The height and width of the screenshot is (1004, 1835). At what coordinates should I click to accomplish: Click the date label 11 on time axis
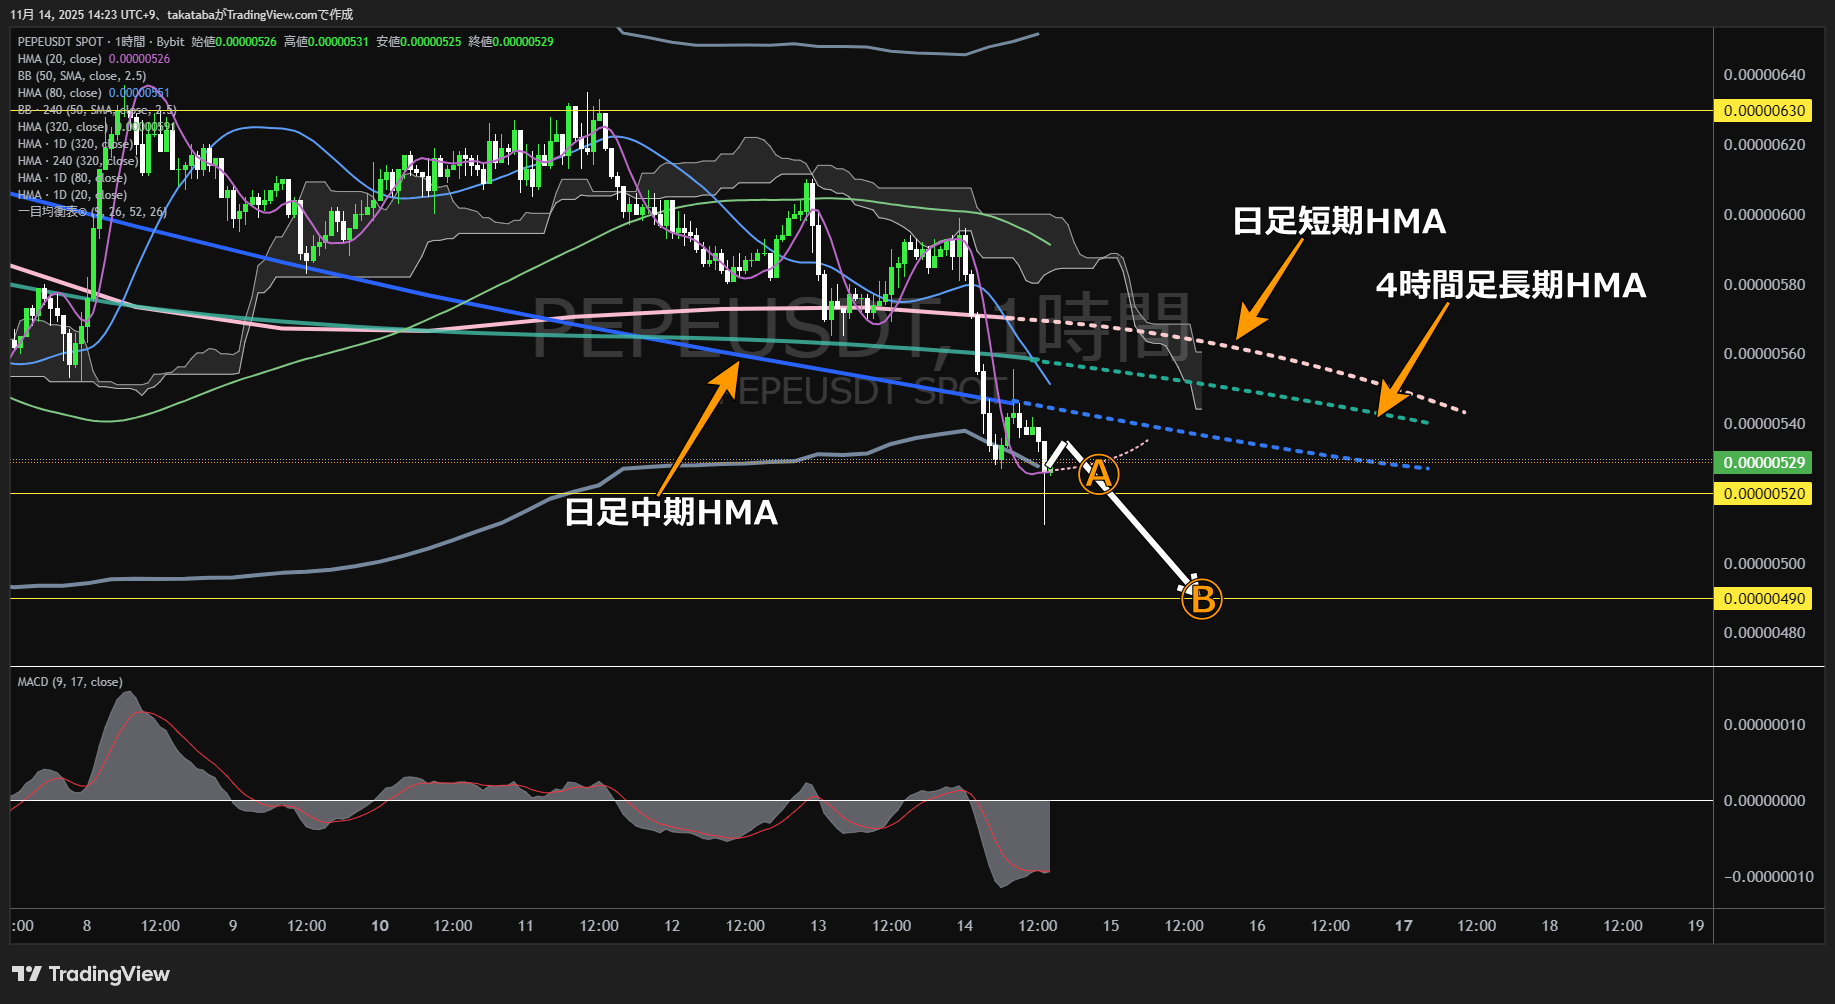pyautogui.click(x=526, y=926)
